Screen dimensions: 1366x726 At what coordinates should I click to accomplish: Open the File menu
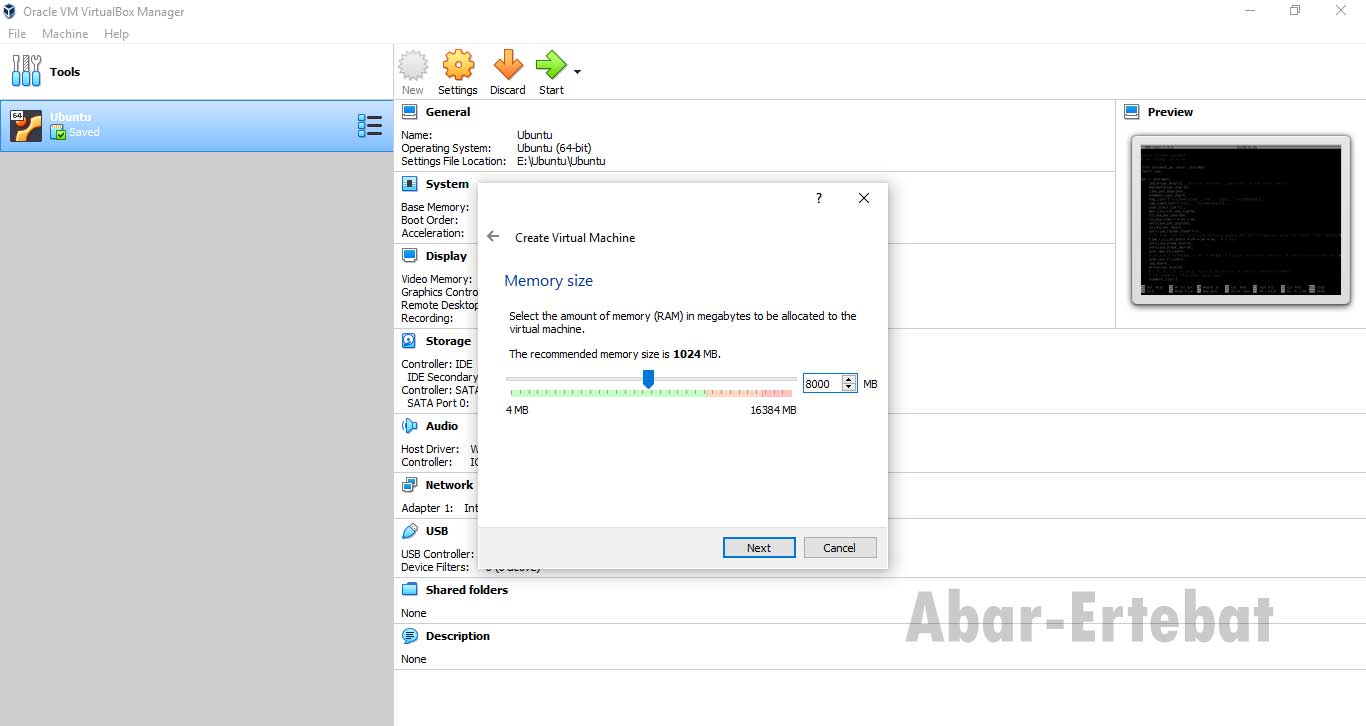[x=17, y=34]
